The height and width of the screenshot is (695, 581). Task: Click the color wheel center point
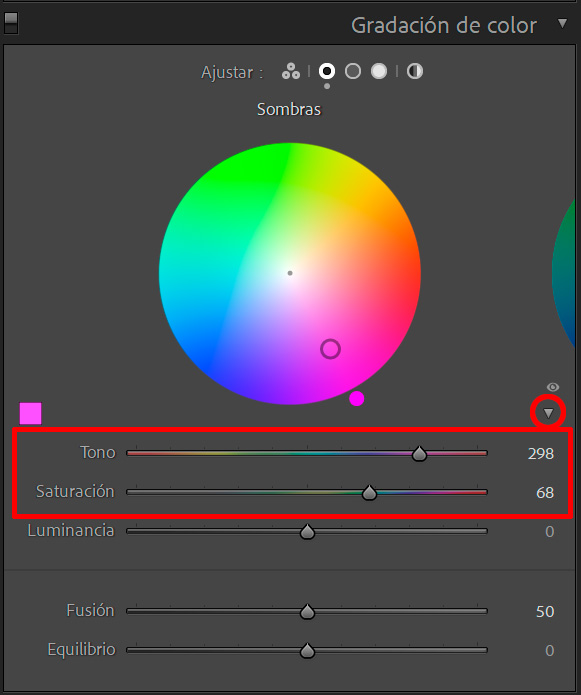click(x=290, y=273)
